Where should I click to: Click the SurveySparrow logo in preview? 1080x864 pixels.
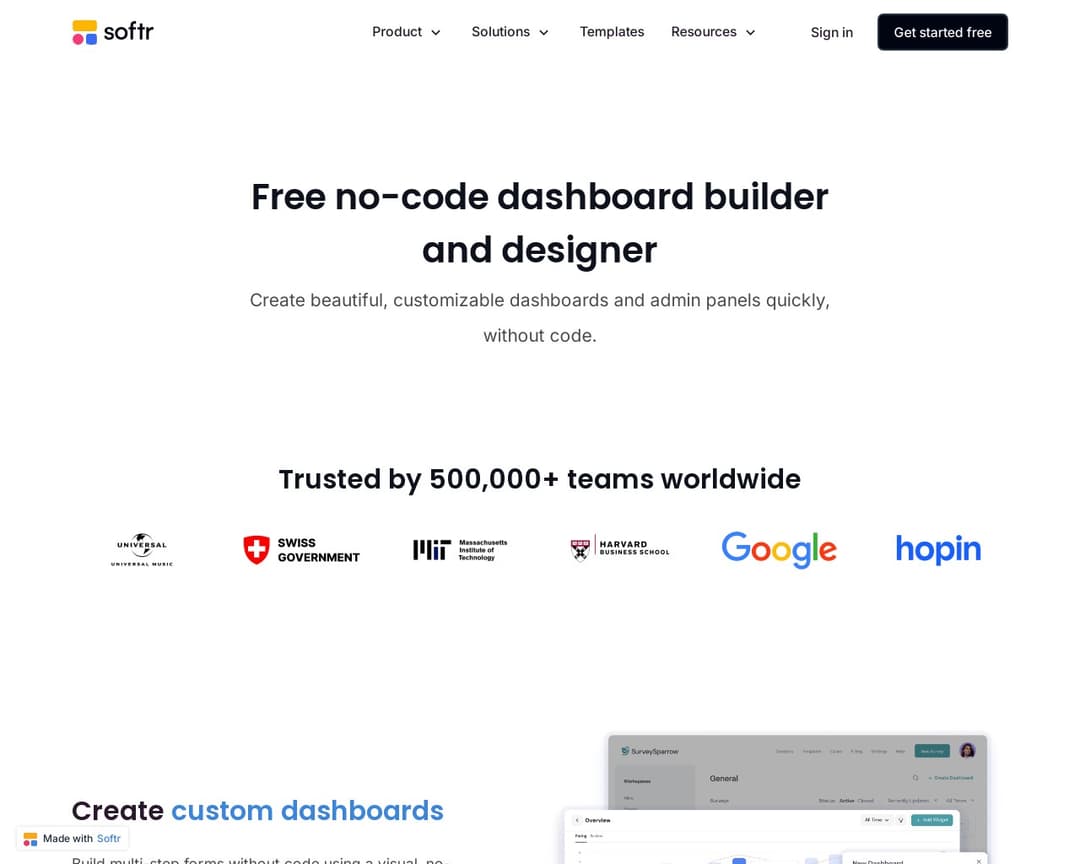coord(650,751)
